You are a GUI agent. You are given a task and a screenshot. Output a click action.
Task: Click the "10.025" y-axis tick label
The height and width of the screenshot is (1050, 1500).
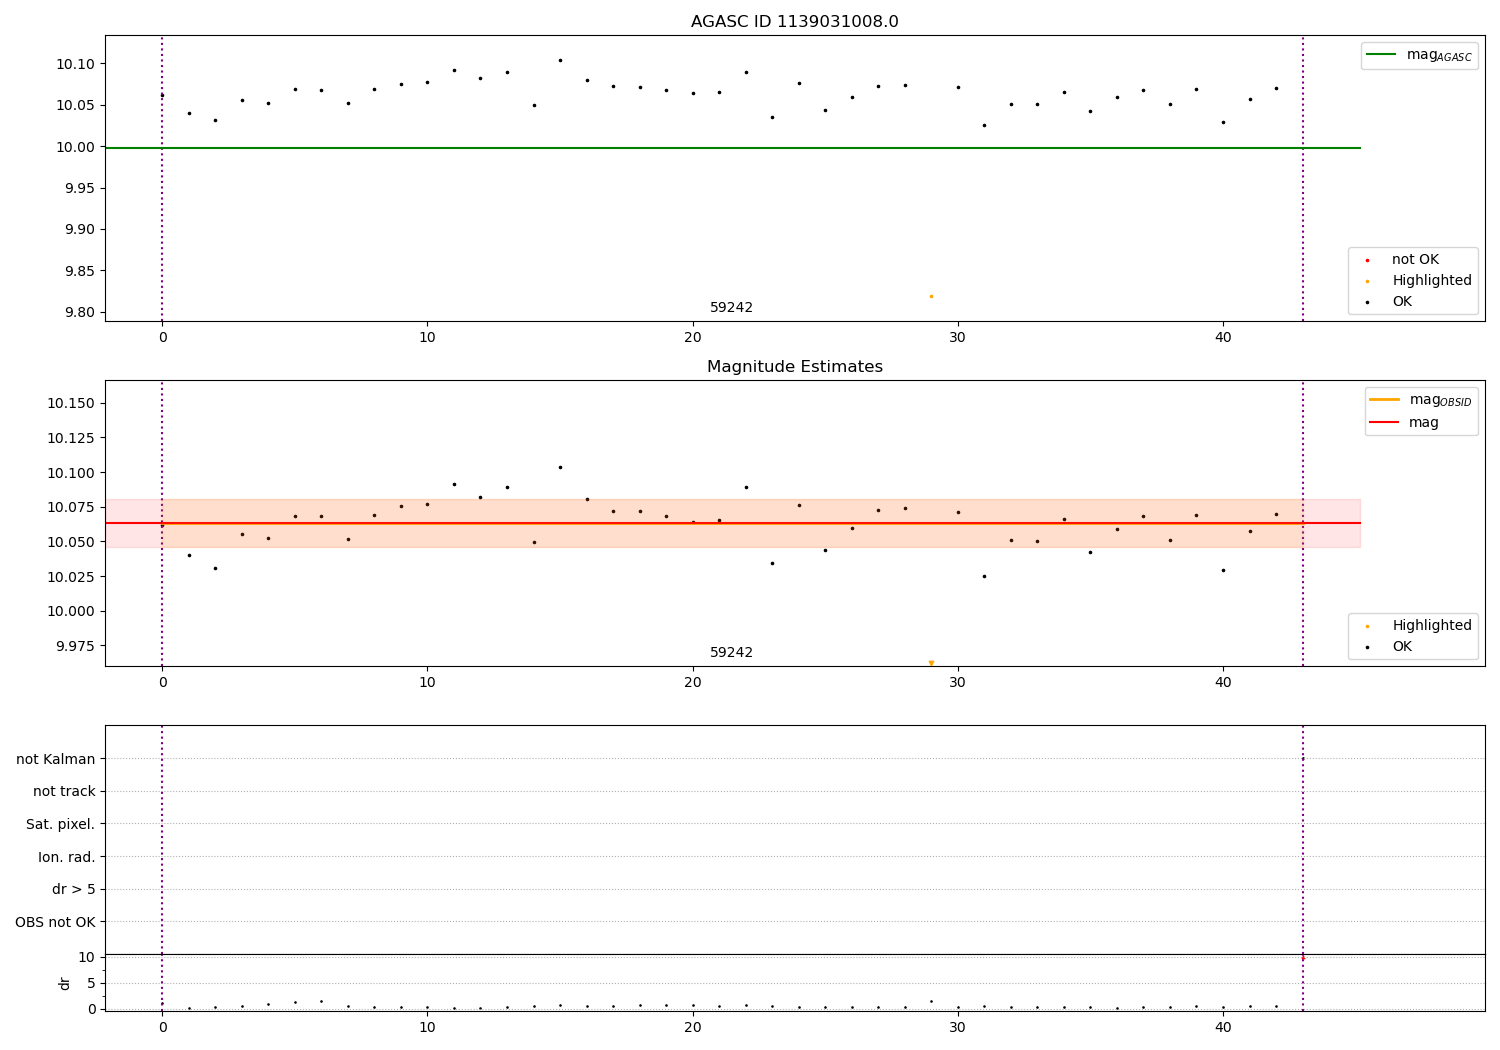tap(71, 578)
